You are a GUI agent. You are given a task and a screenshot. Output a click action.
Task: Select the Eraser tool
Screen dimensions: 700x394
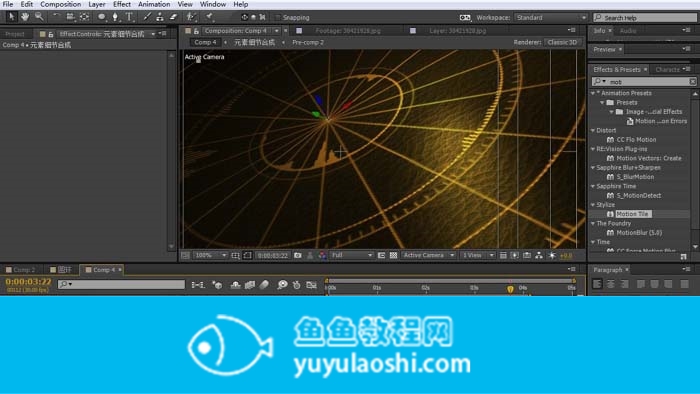173,17
